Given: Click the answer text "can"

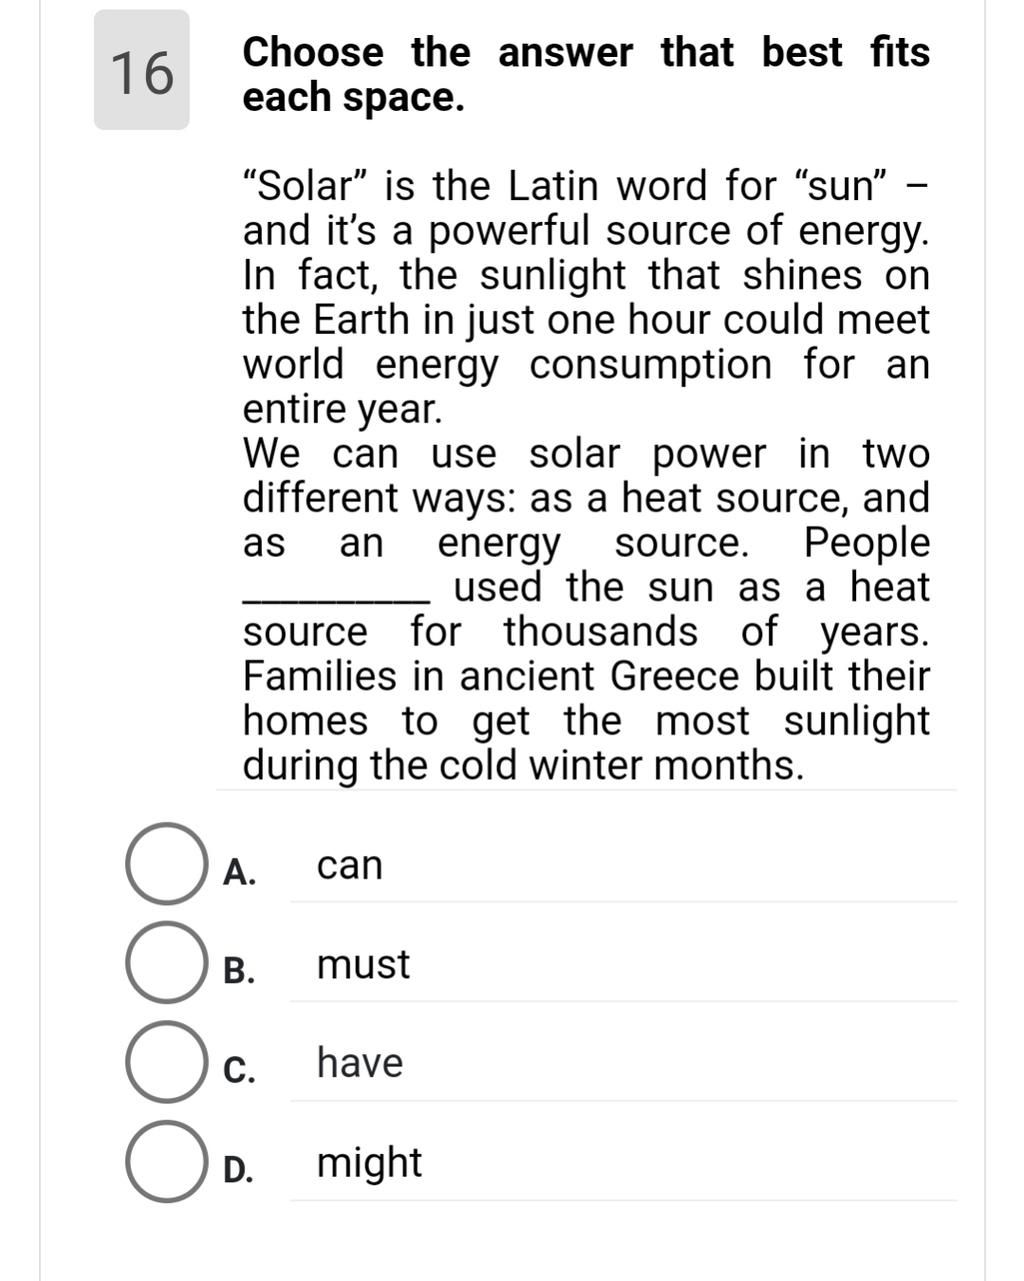Looking at the screenshot, I should point(350,865).
